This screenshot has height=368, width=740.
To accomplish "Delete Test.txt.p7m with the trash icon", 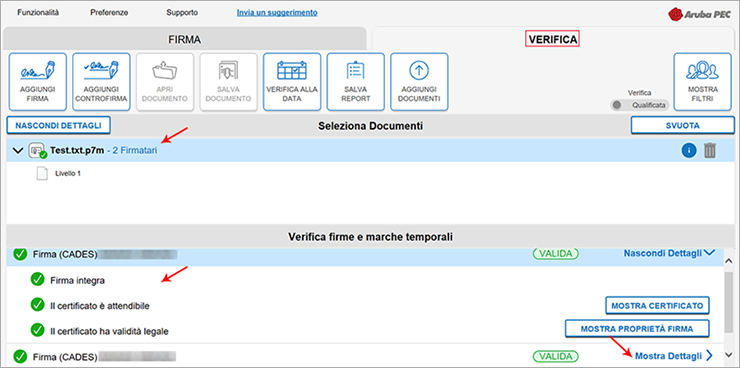I will click(x=710, y=151).
